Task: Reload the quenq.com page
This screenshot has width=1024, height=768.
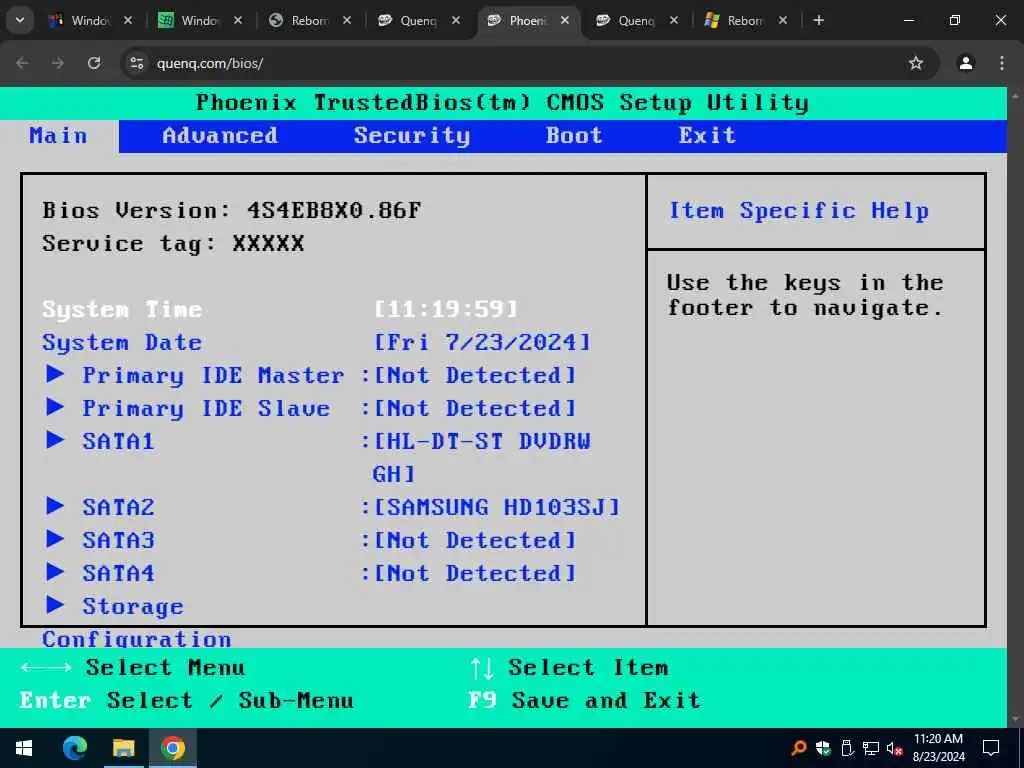Action: point(94,63)
